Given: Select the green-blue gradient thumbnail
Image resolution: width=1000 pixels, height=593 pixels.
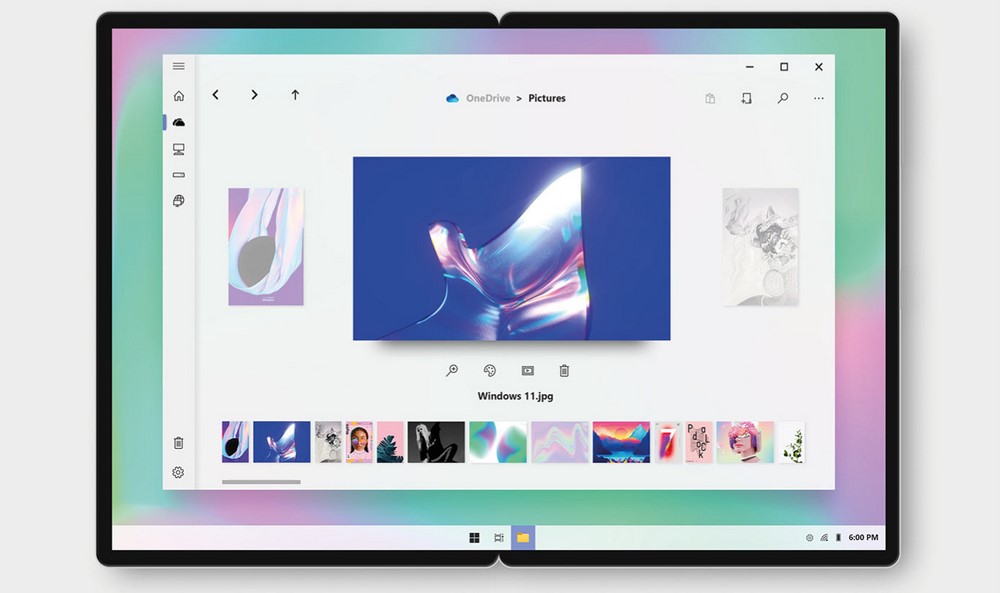Looking at the screenshot, I should point(498,441).
